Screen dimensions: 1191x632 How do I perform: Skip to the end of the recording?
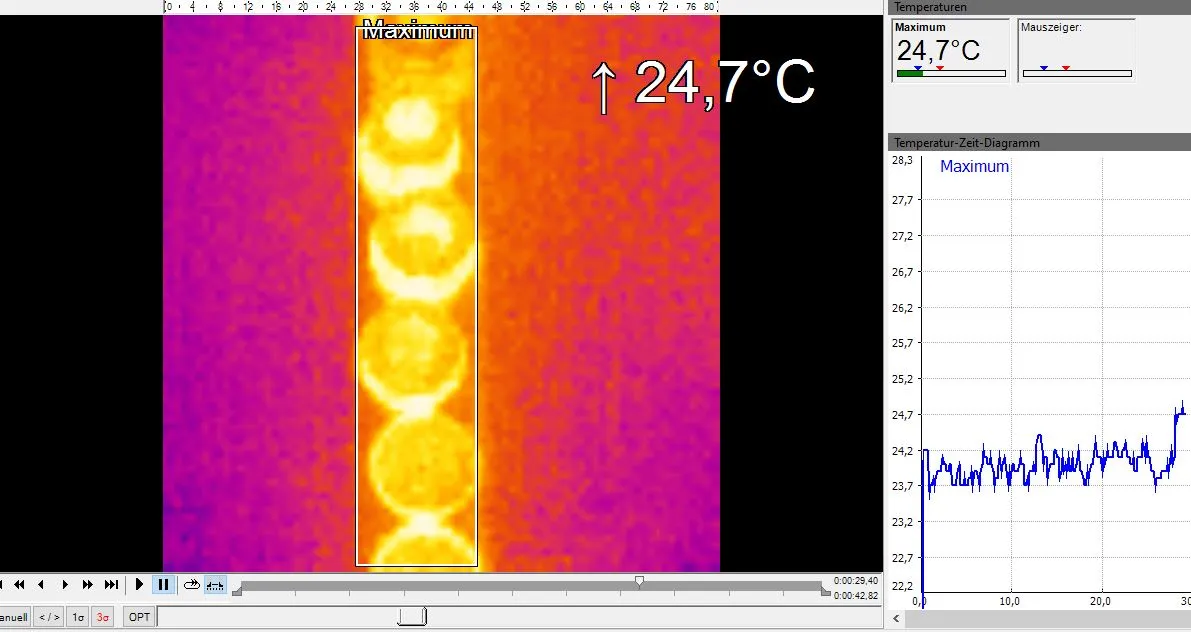point(111,585)
